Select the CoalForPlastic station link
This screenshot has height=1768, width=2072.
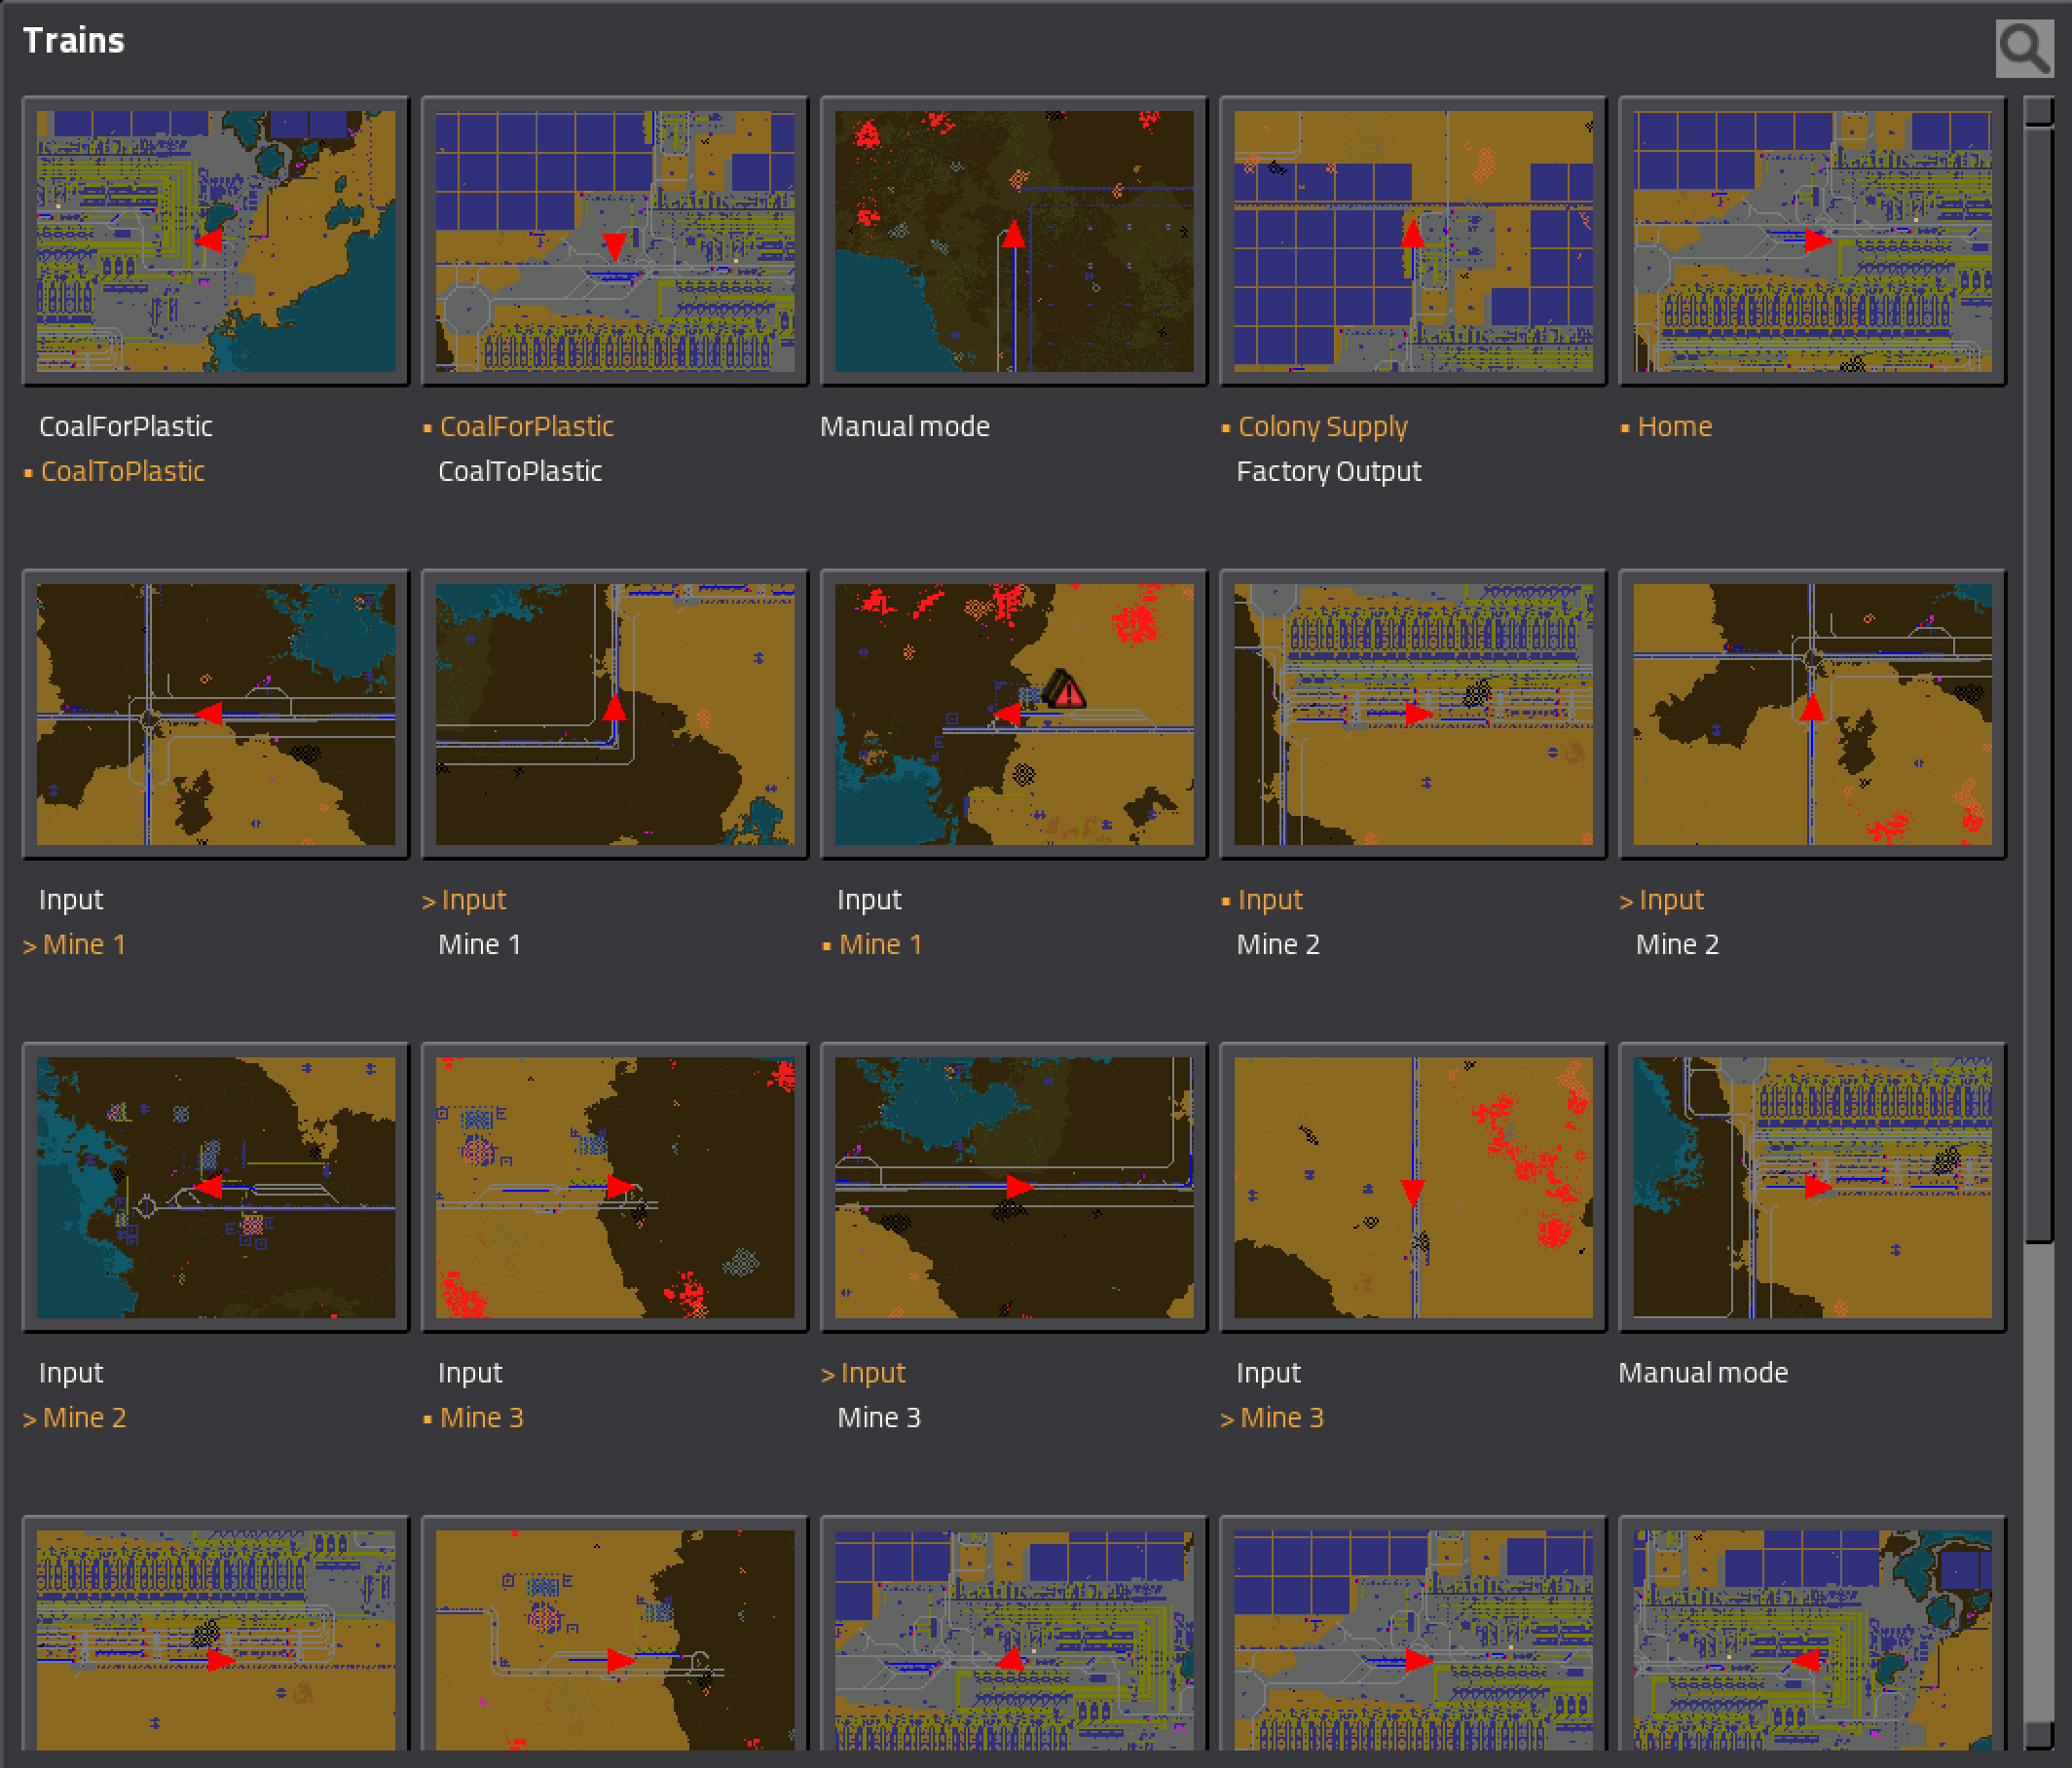(526, 426)
